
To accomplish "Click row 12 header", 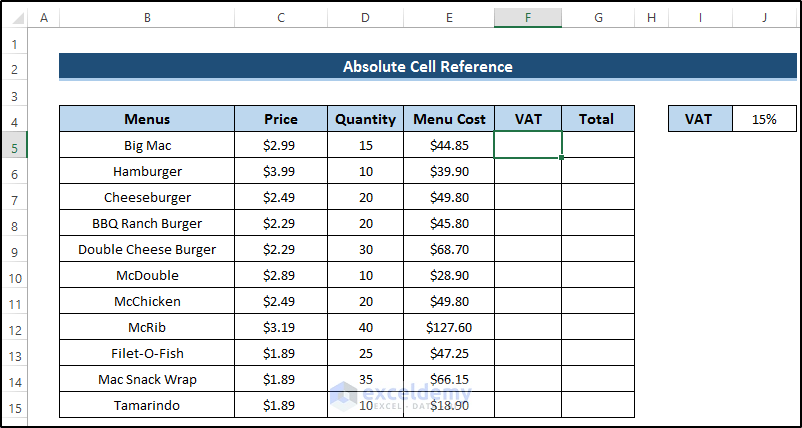I will tap(14, 328).
